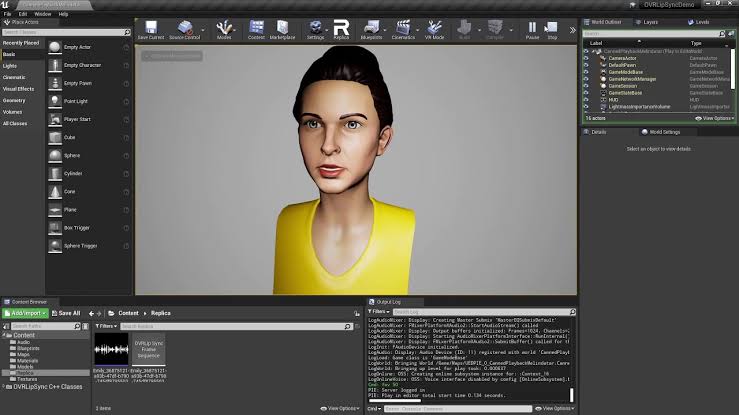Click the Add/Import button in Content Browser

click(x=23, y=313)
